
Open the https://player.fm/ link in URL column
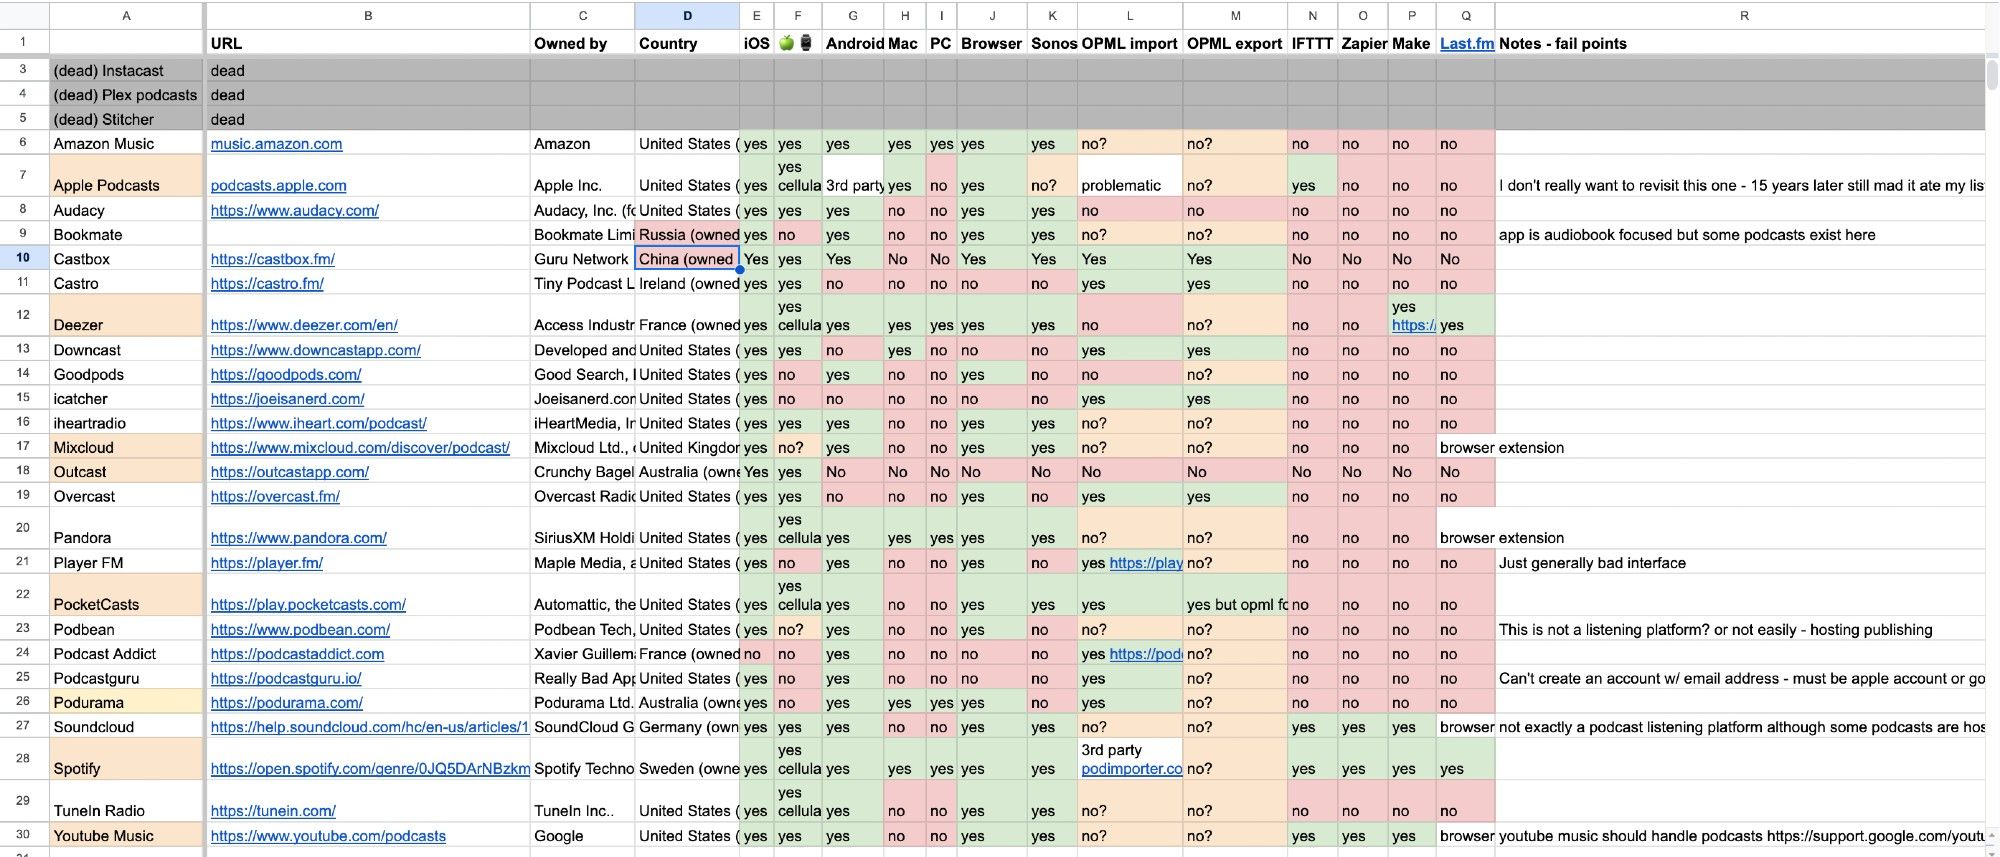tap(266, 563)
